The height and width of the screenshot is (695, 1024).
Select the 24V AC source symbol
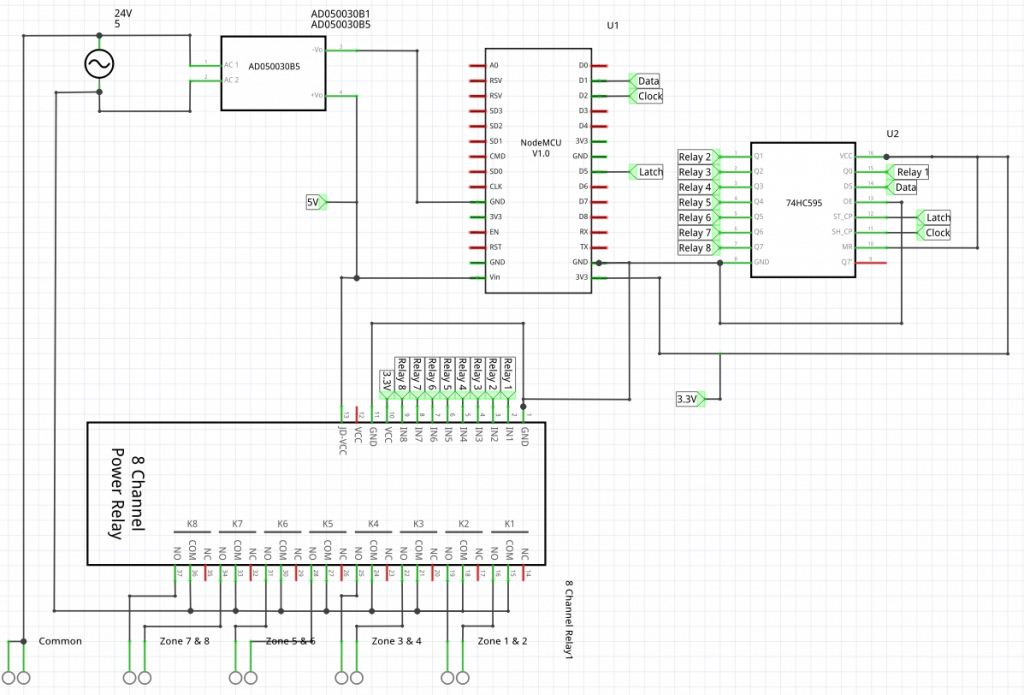pos(99,64)
